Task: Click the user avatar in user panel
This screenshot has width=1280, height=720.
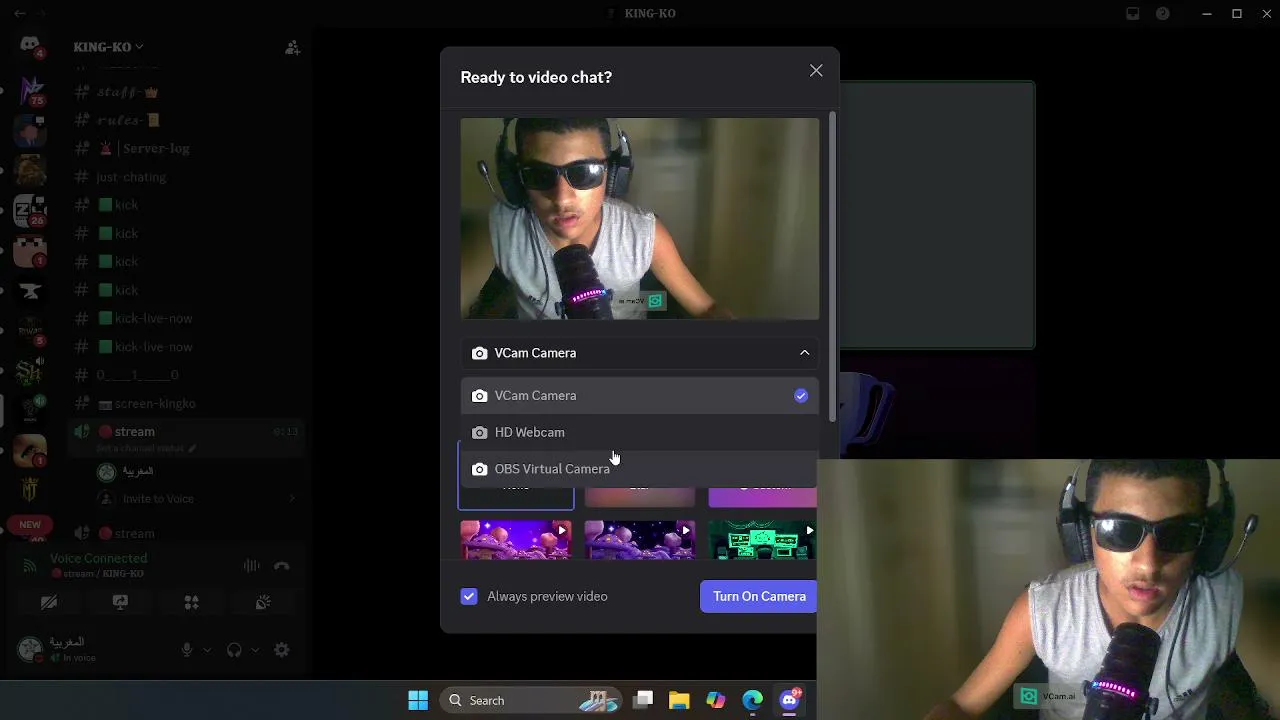Action: [30, 649]
